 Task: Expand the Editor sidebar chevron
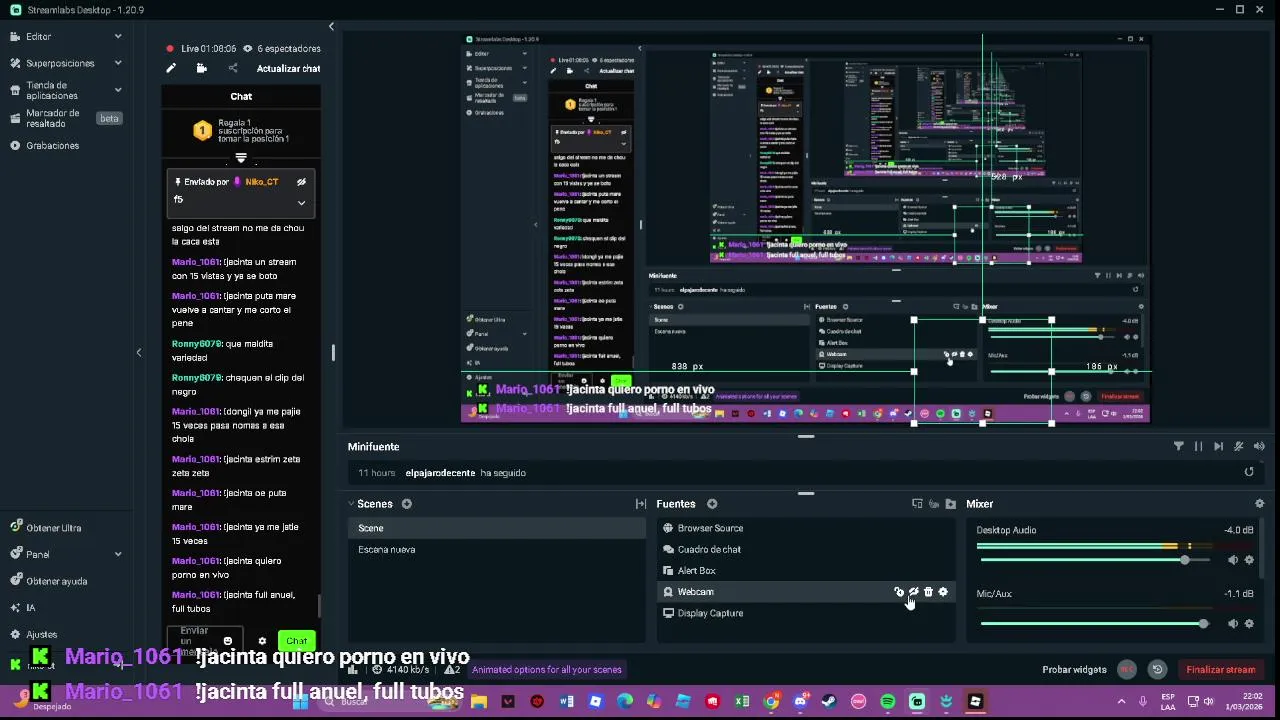(x=118, y=36)
